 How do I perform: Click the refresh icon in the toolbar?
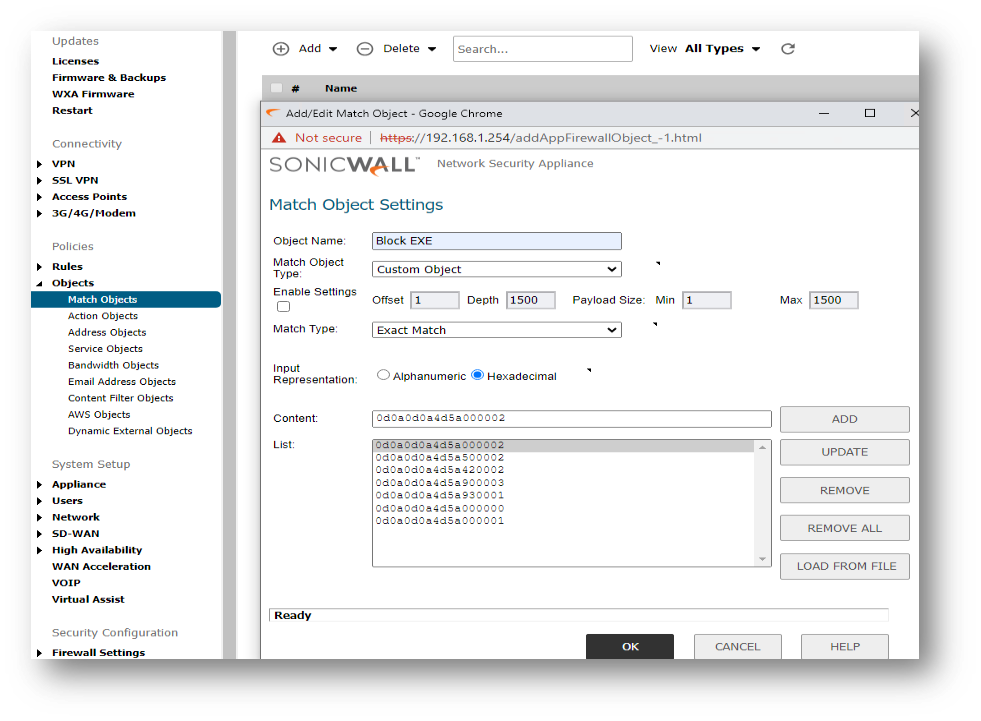pos(788,49)
